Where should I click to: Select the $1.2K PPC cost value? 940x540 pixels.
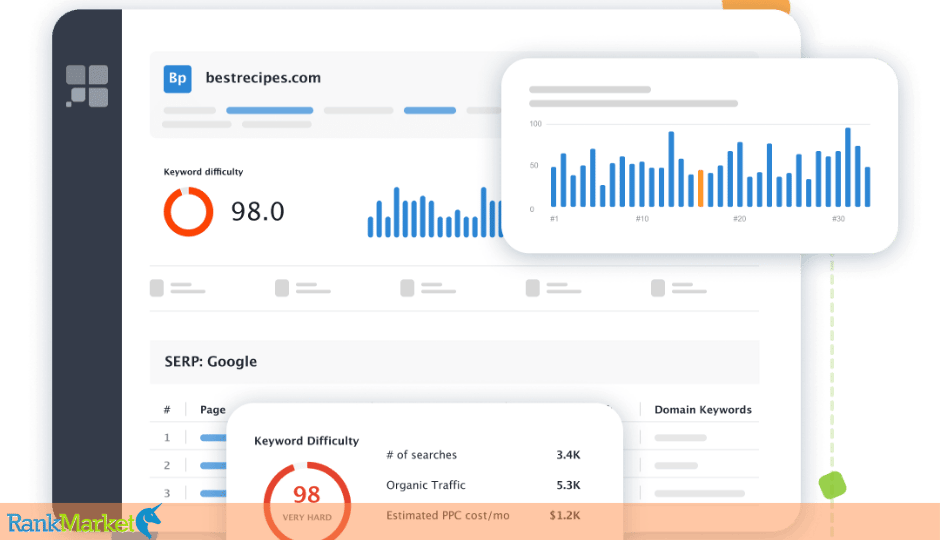(x=565, y=515)
